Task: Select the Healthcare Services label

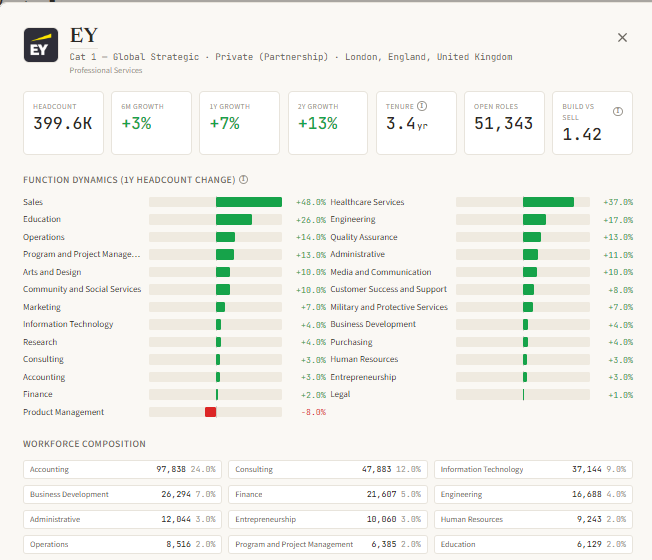Action: click(x=367, y=202)
